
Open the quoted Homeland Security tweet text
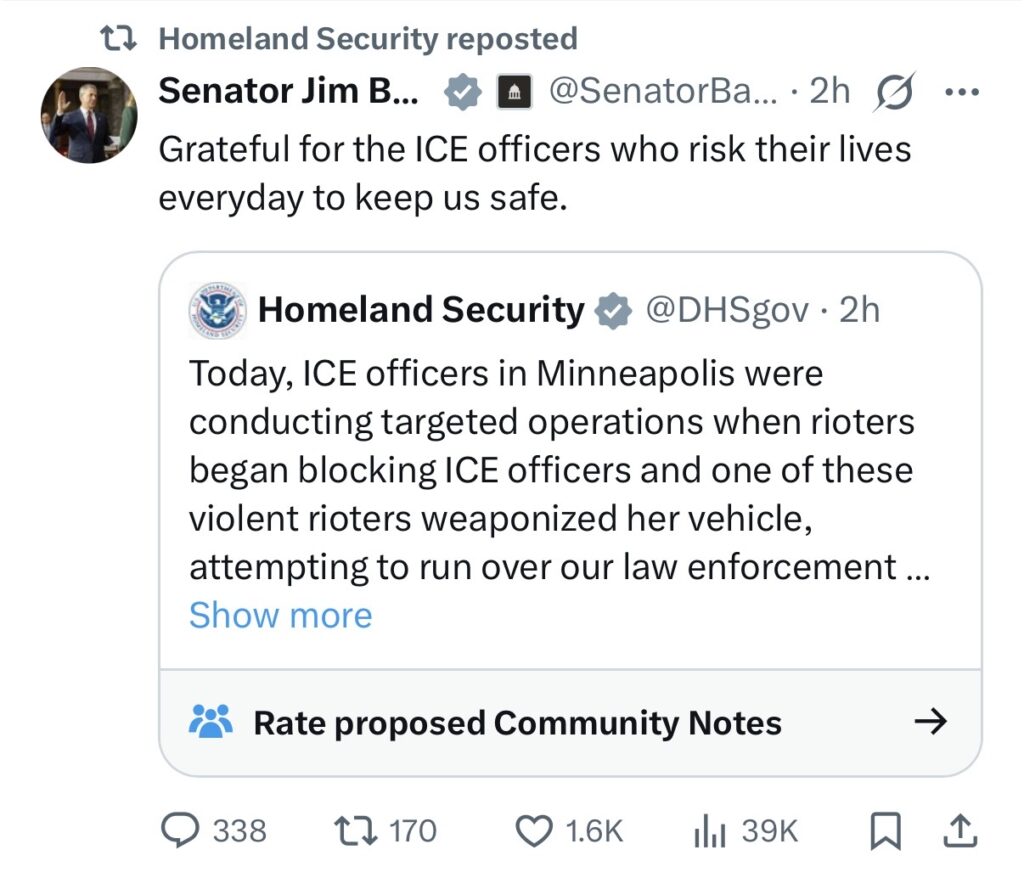click(550, 470)
